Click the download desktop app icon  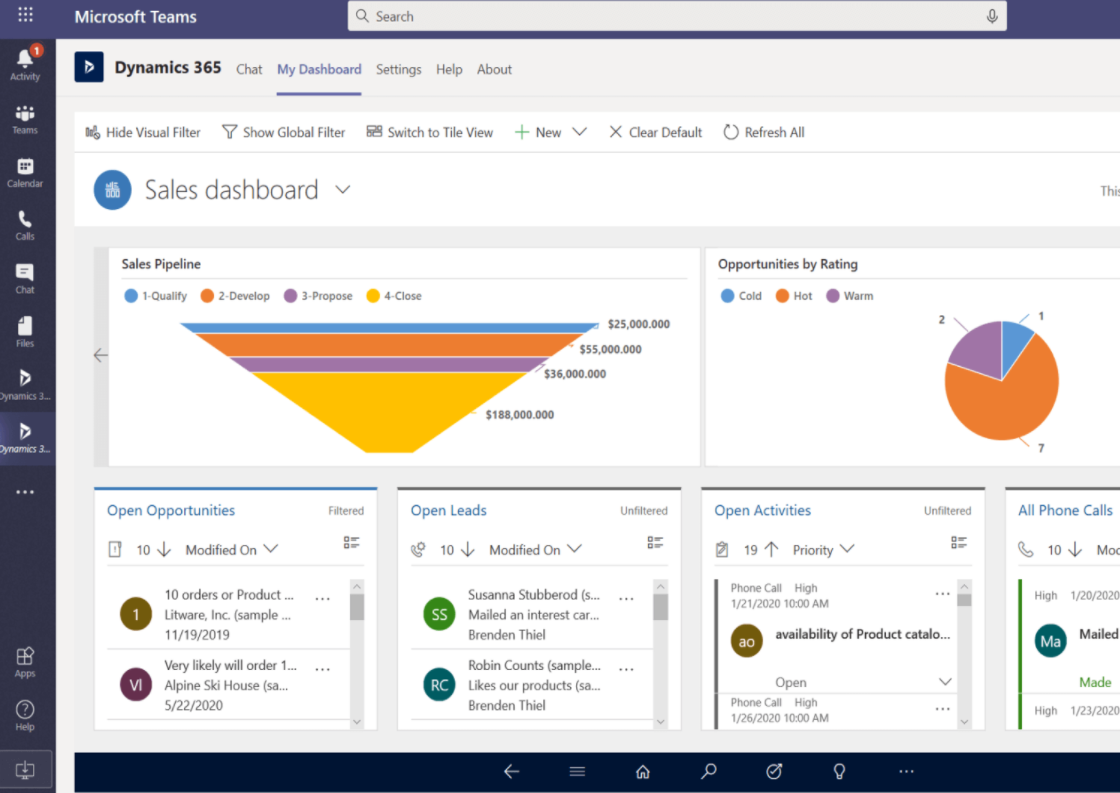tap(25, 769)
